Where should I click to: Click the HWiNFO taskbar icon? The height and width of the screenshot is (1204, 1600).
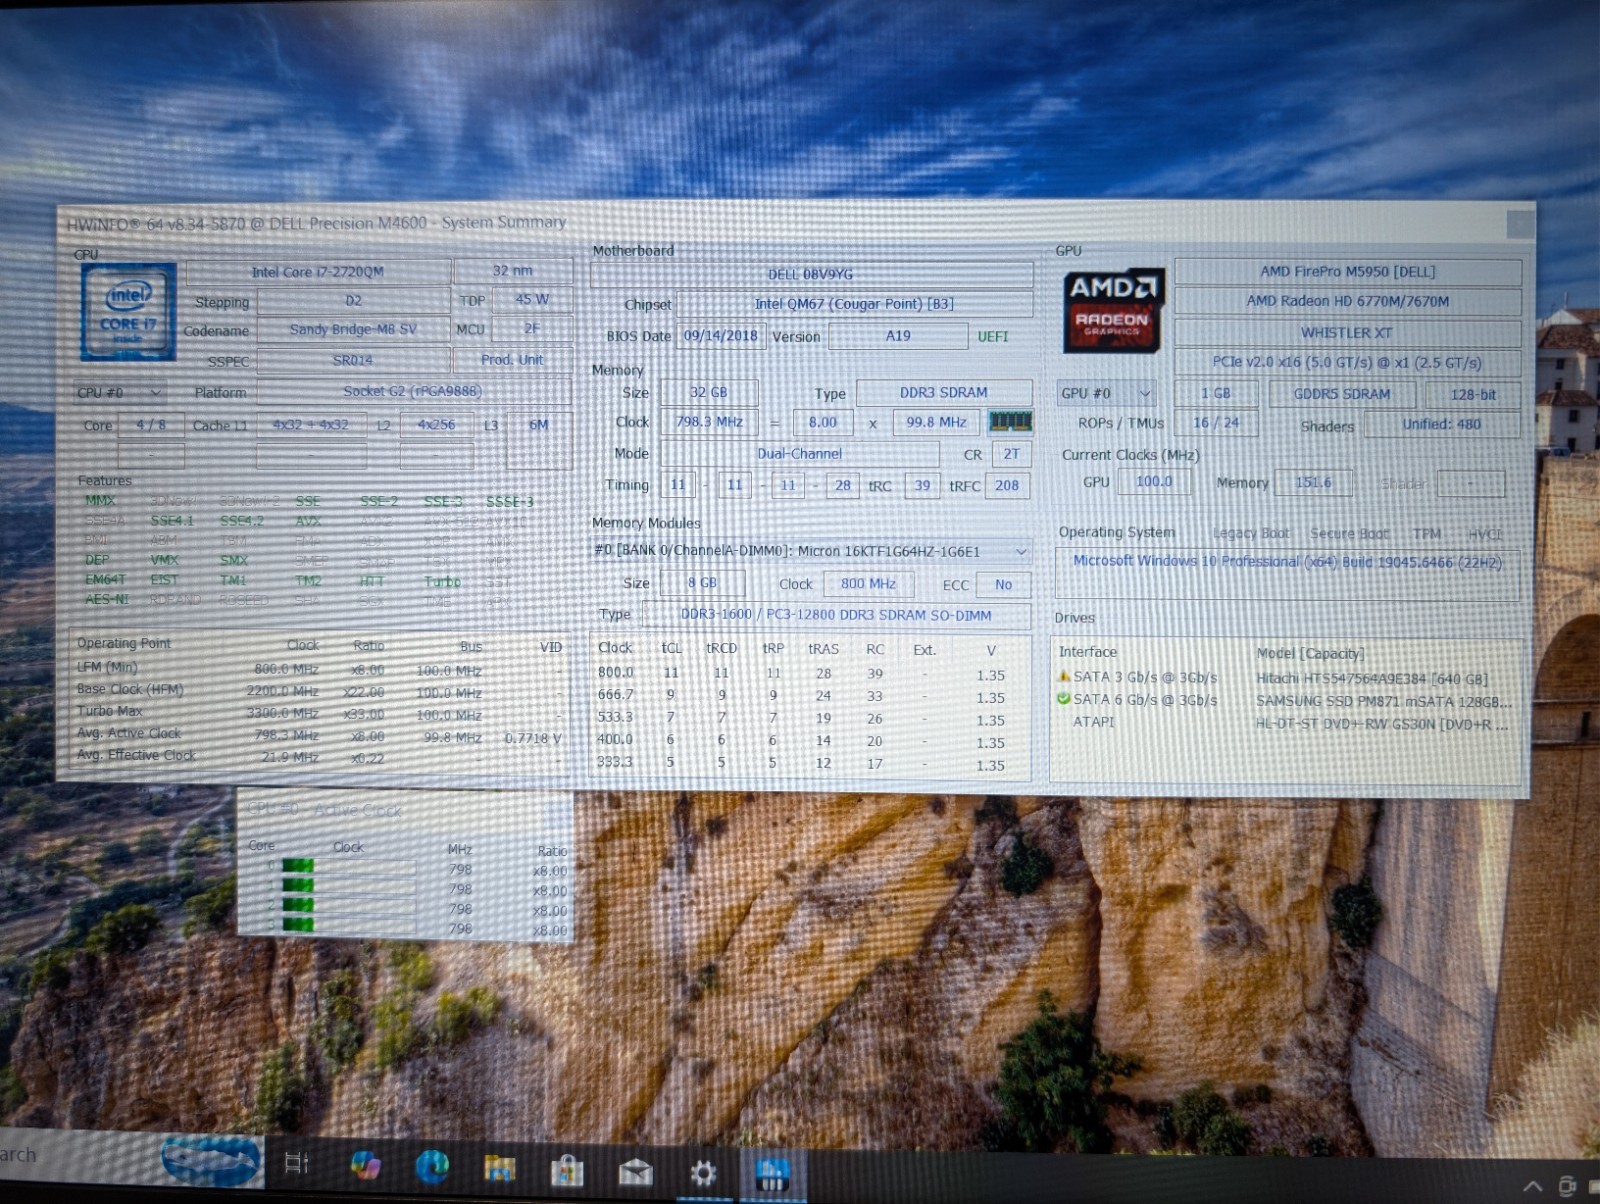(x=772, y=1174)
